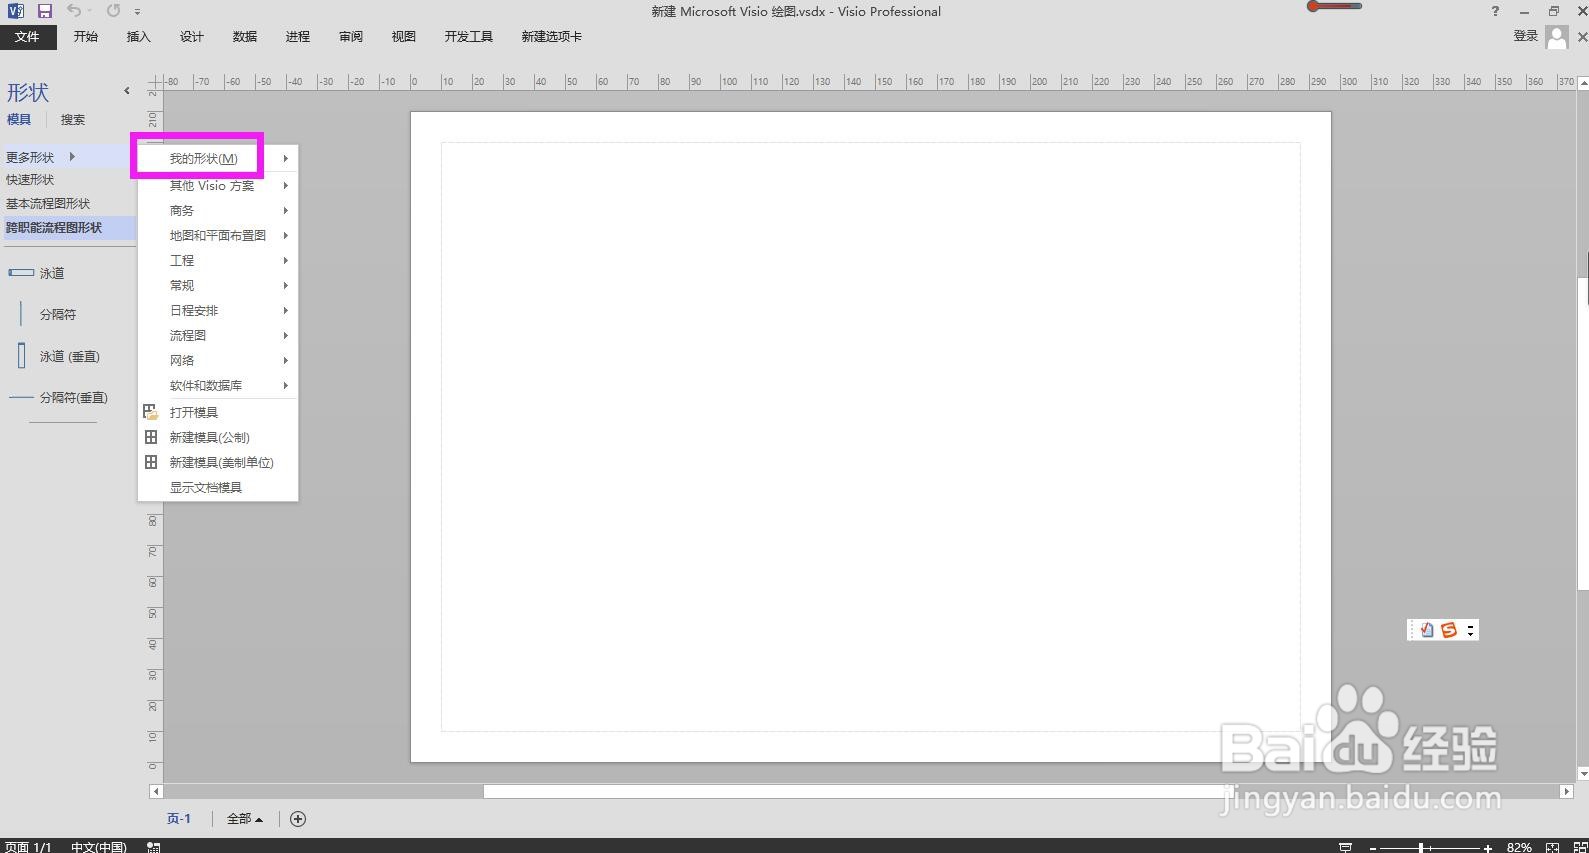Select the 模具 tab in the Shapes panel
This screenshot has width=1589, height=853.
point(19,120)
